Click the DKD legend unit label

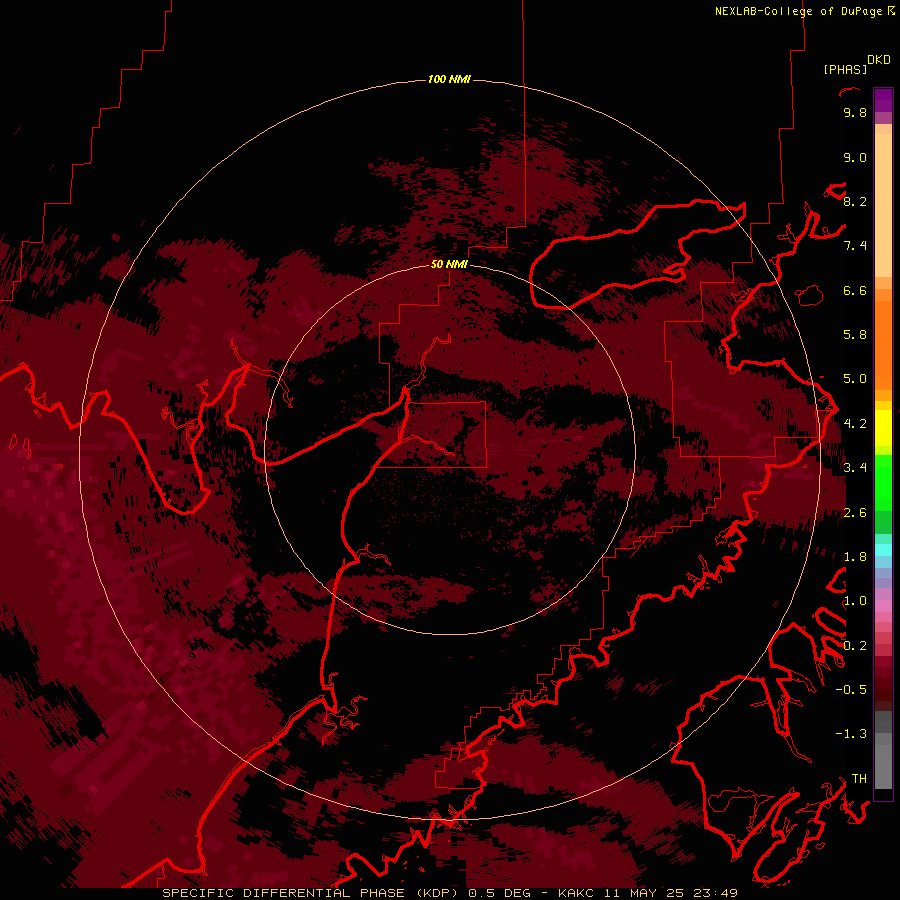pyautogui.click(x=879, y=60)
